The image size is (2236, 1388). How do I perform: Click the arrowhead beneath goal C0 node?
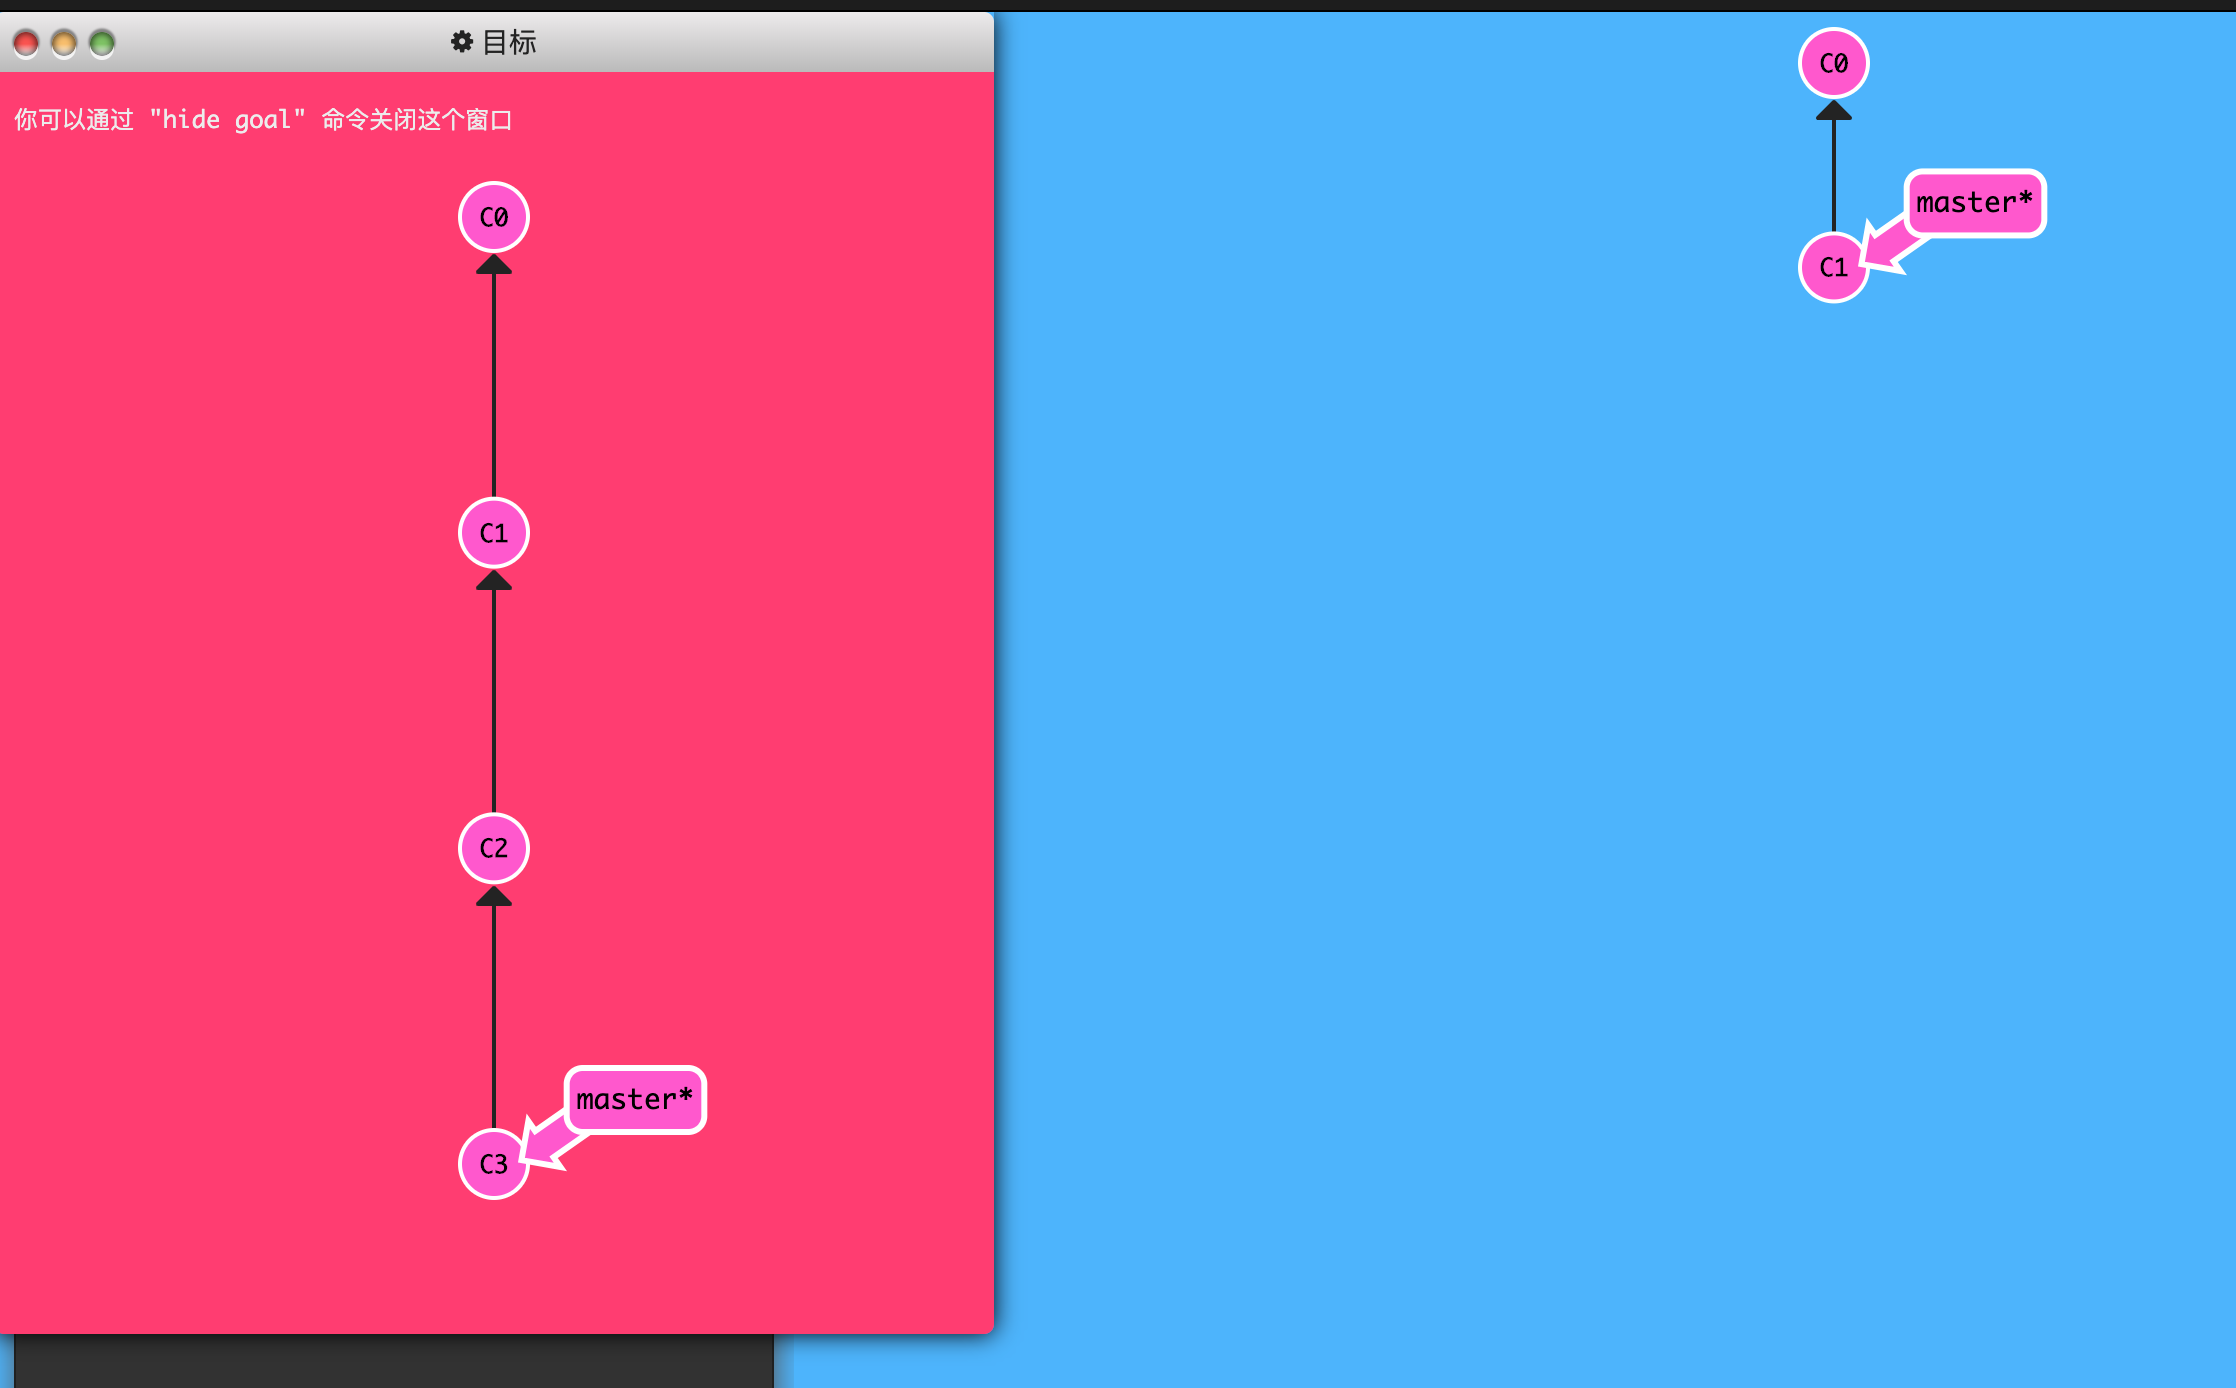pos(494,265)
